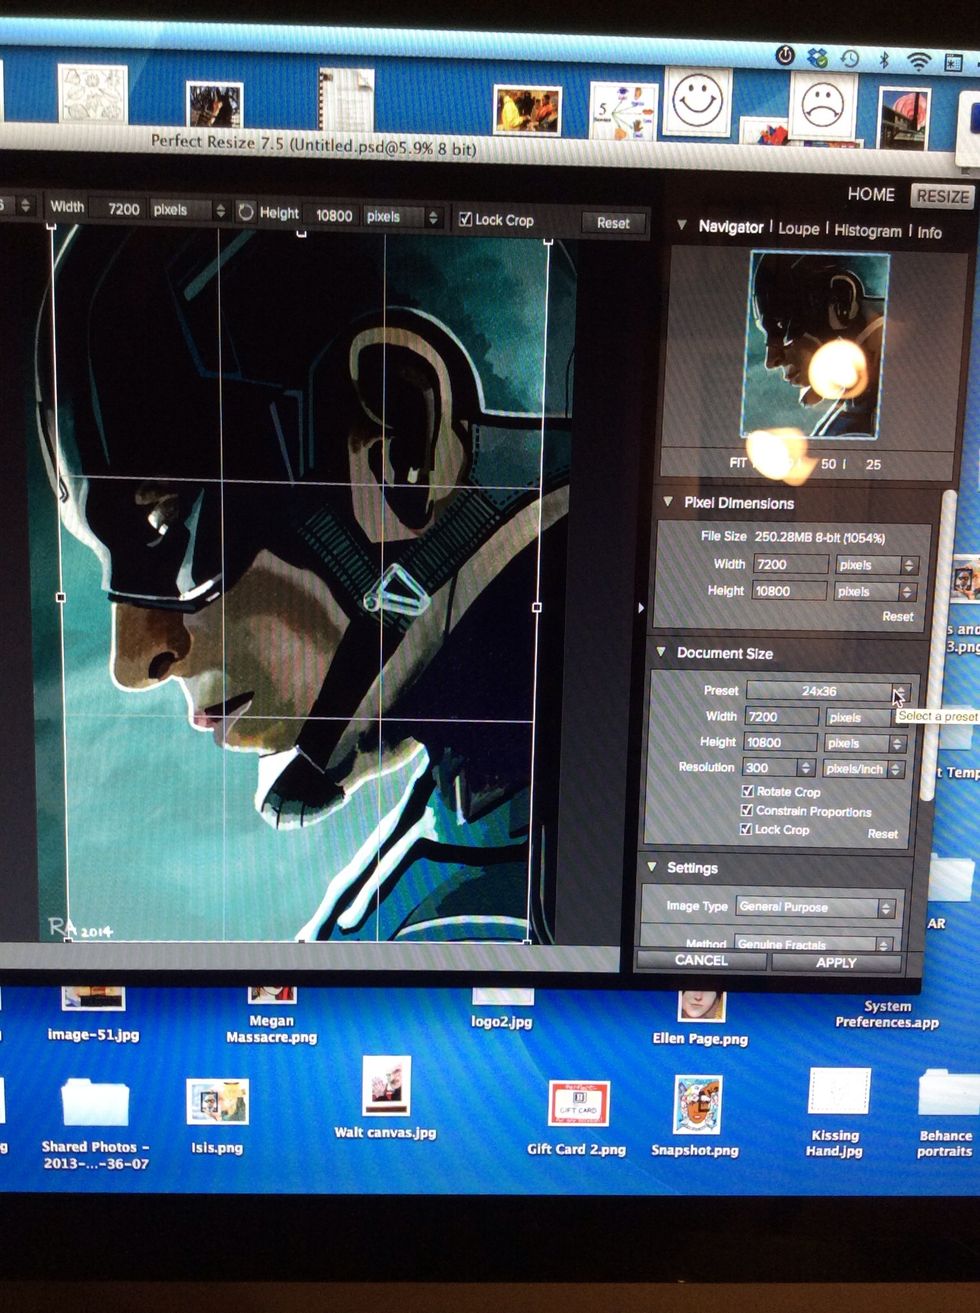Click the Bluetooth icon in menu bar
The width and height of the screenshot is (980, 1313).
click(884, 60)
